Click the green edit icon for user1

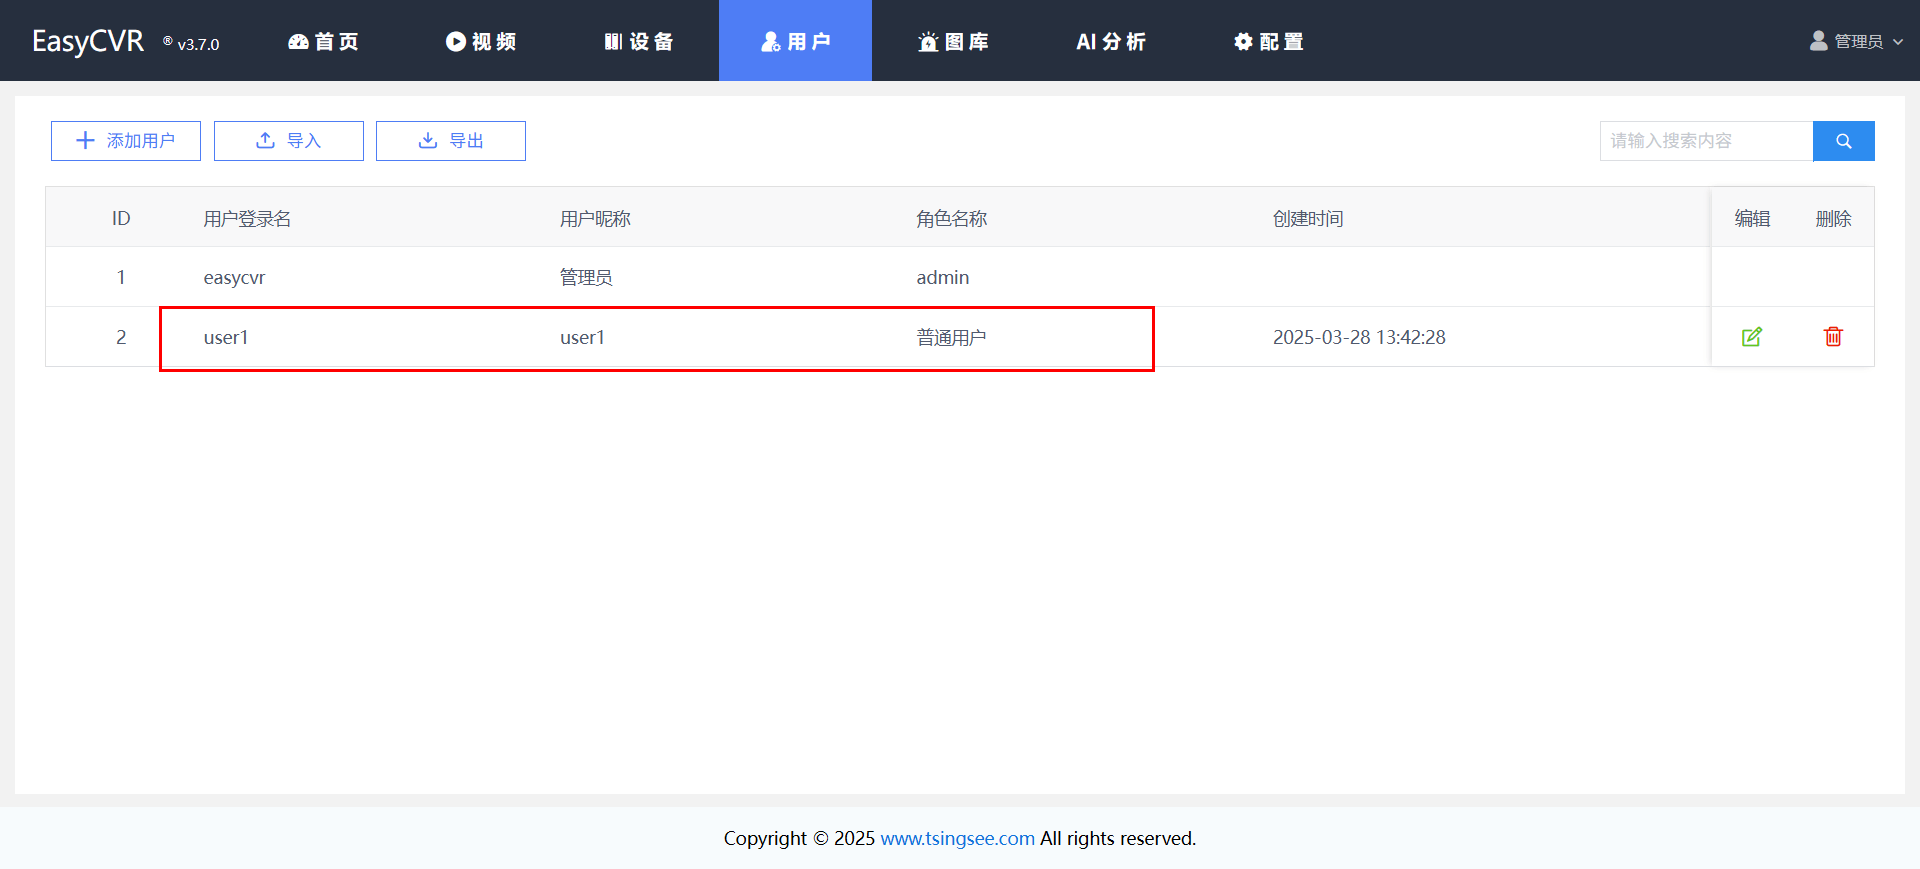[1751, 337]
